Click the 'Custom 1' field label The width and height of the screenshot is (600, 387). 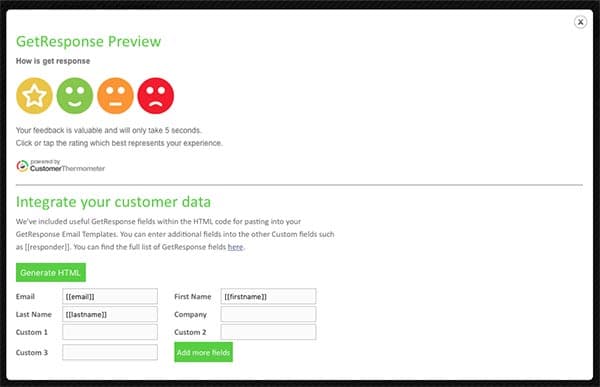(32, 332)
